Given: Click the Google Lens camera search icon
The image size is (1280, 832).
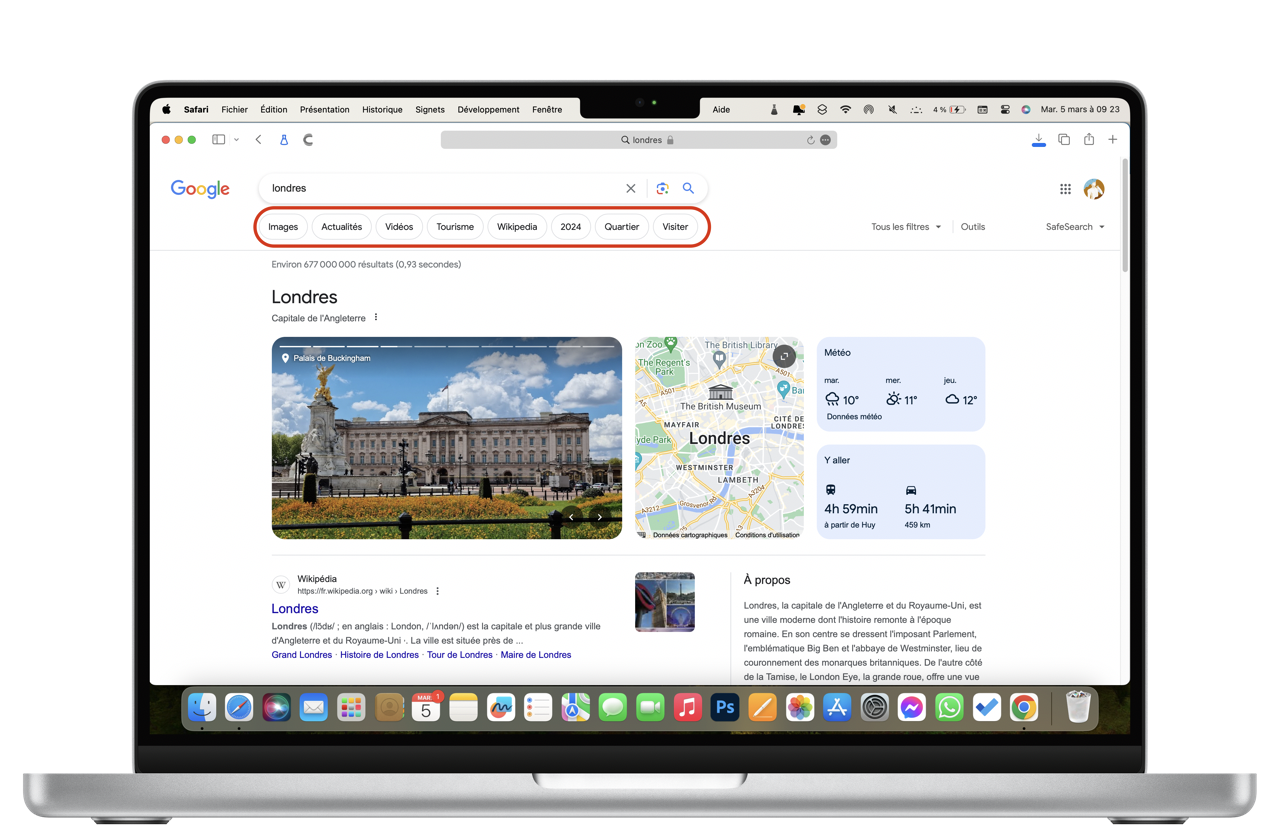Looking at the screenshot, I should (x=662, y=188).
